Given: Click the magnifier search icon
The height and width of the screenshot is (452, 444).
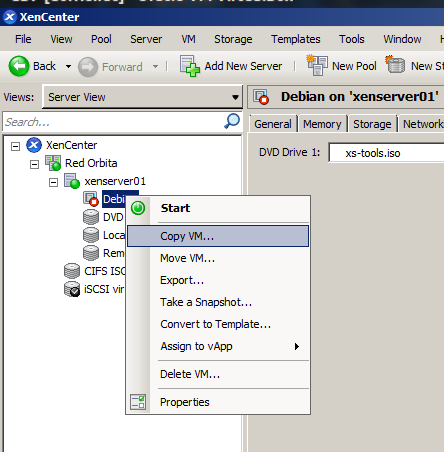Looking at the screenshot, I should 232,121.
